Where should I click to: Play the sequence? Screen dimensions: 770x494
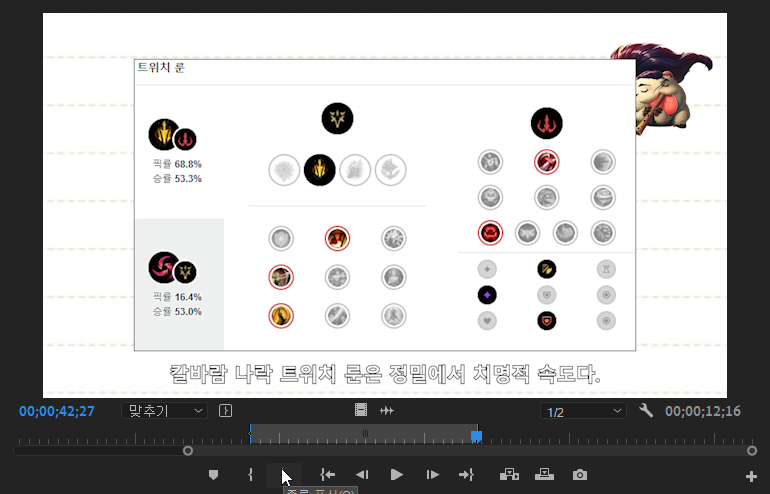(x=397, y=475)
